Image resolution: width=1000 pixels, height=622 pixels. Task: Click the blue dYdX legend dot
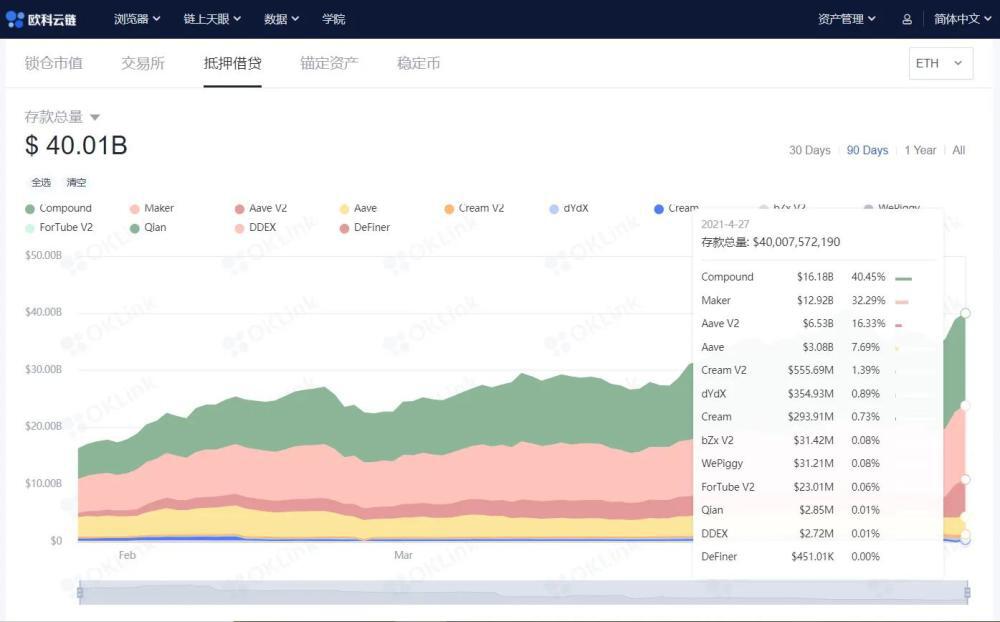(553, 208)
